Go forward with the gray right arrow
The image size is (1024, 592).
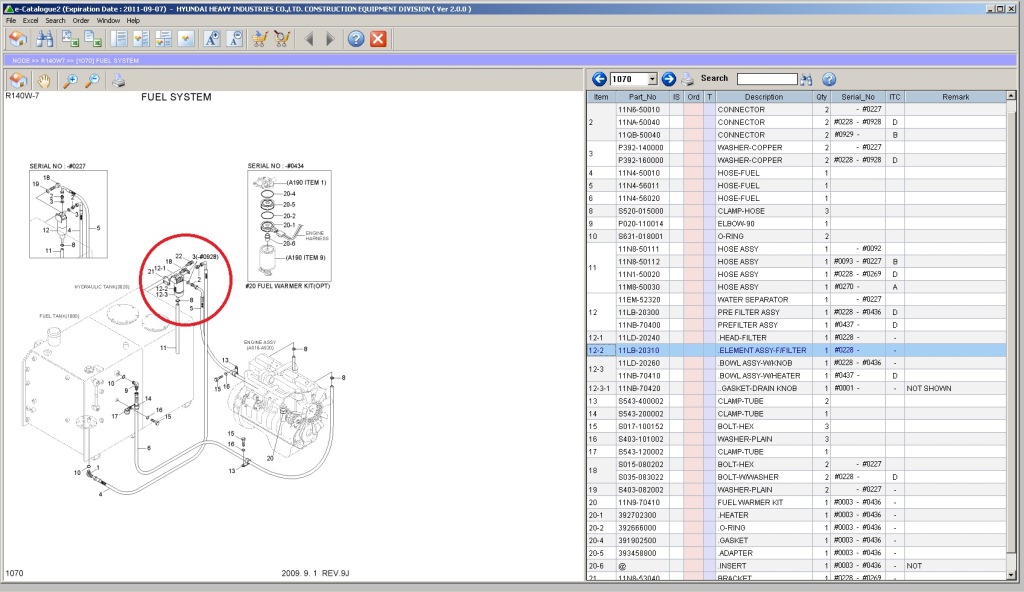coord(330,39)
